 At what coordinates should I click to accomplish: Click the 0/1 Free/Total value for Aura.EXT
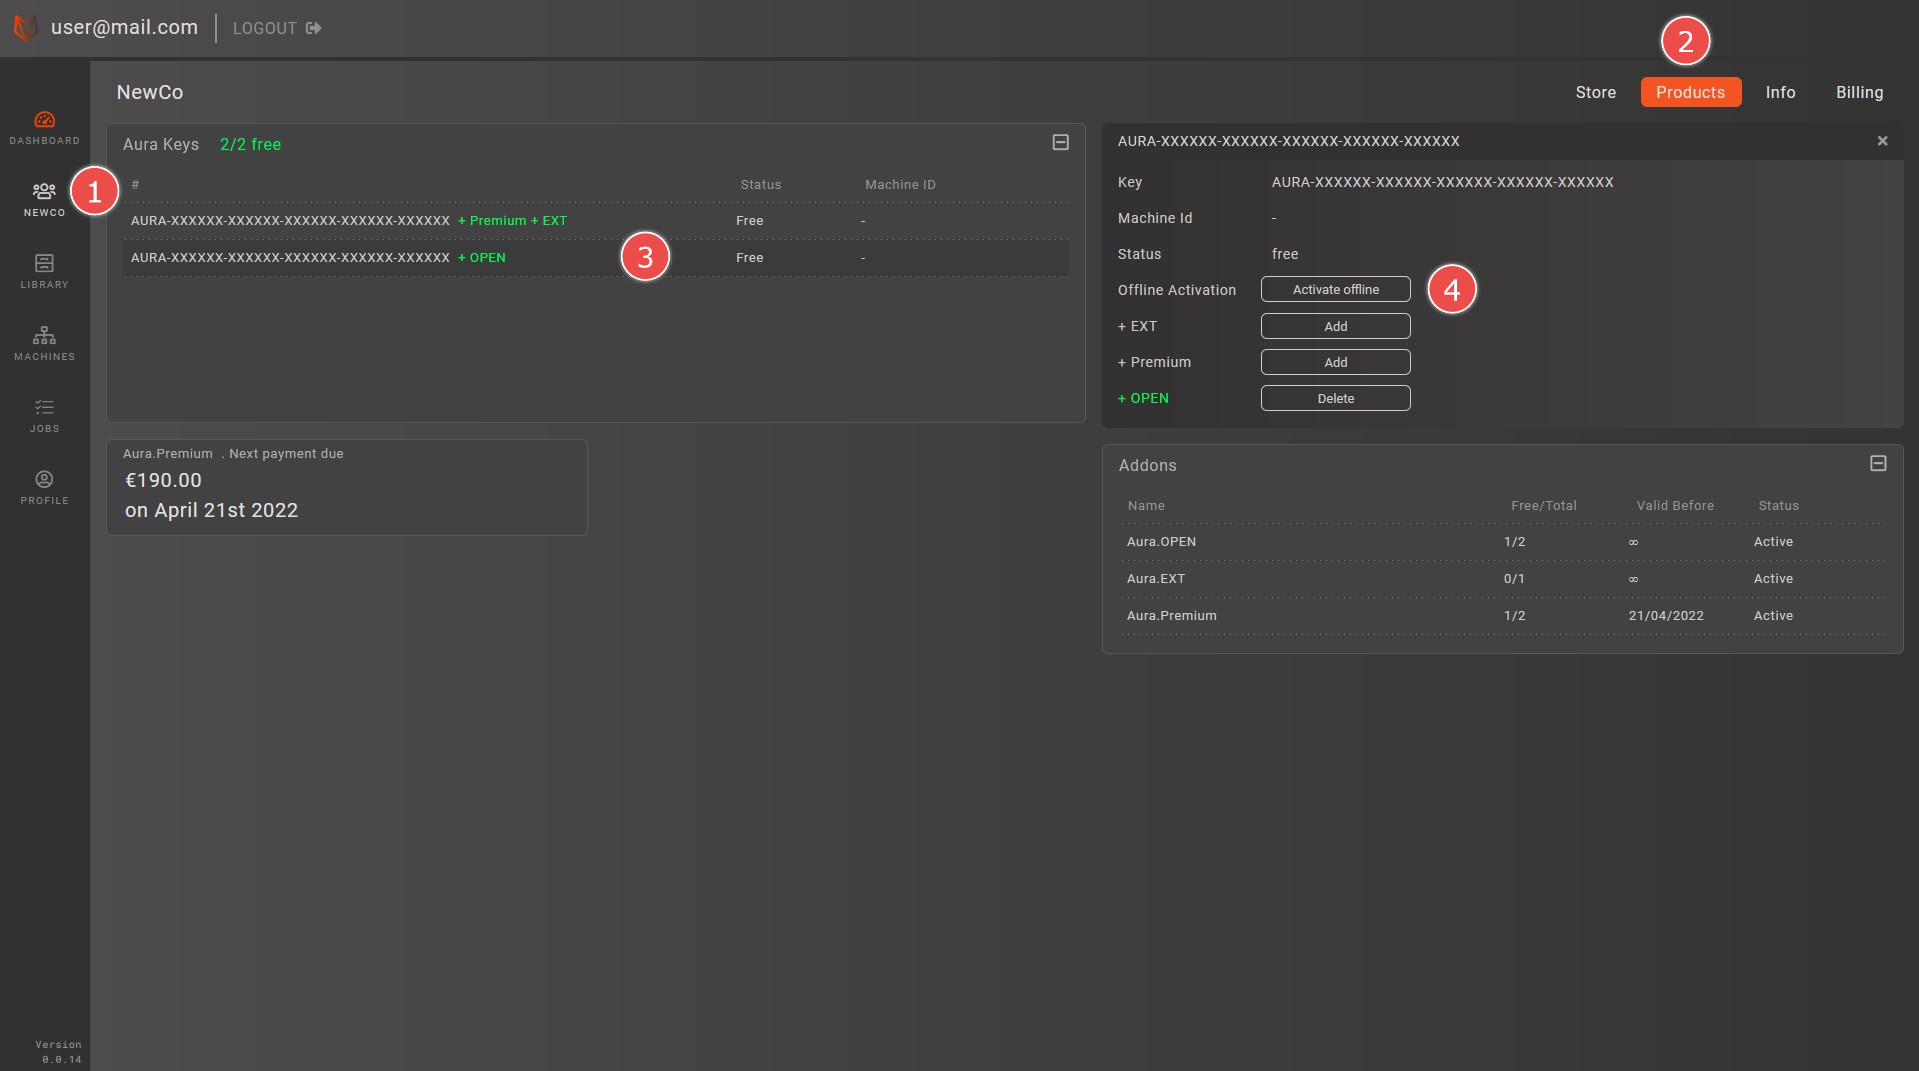(x=1514, y=579)
